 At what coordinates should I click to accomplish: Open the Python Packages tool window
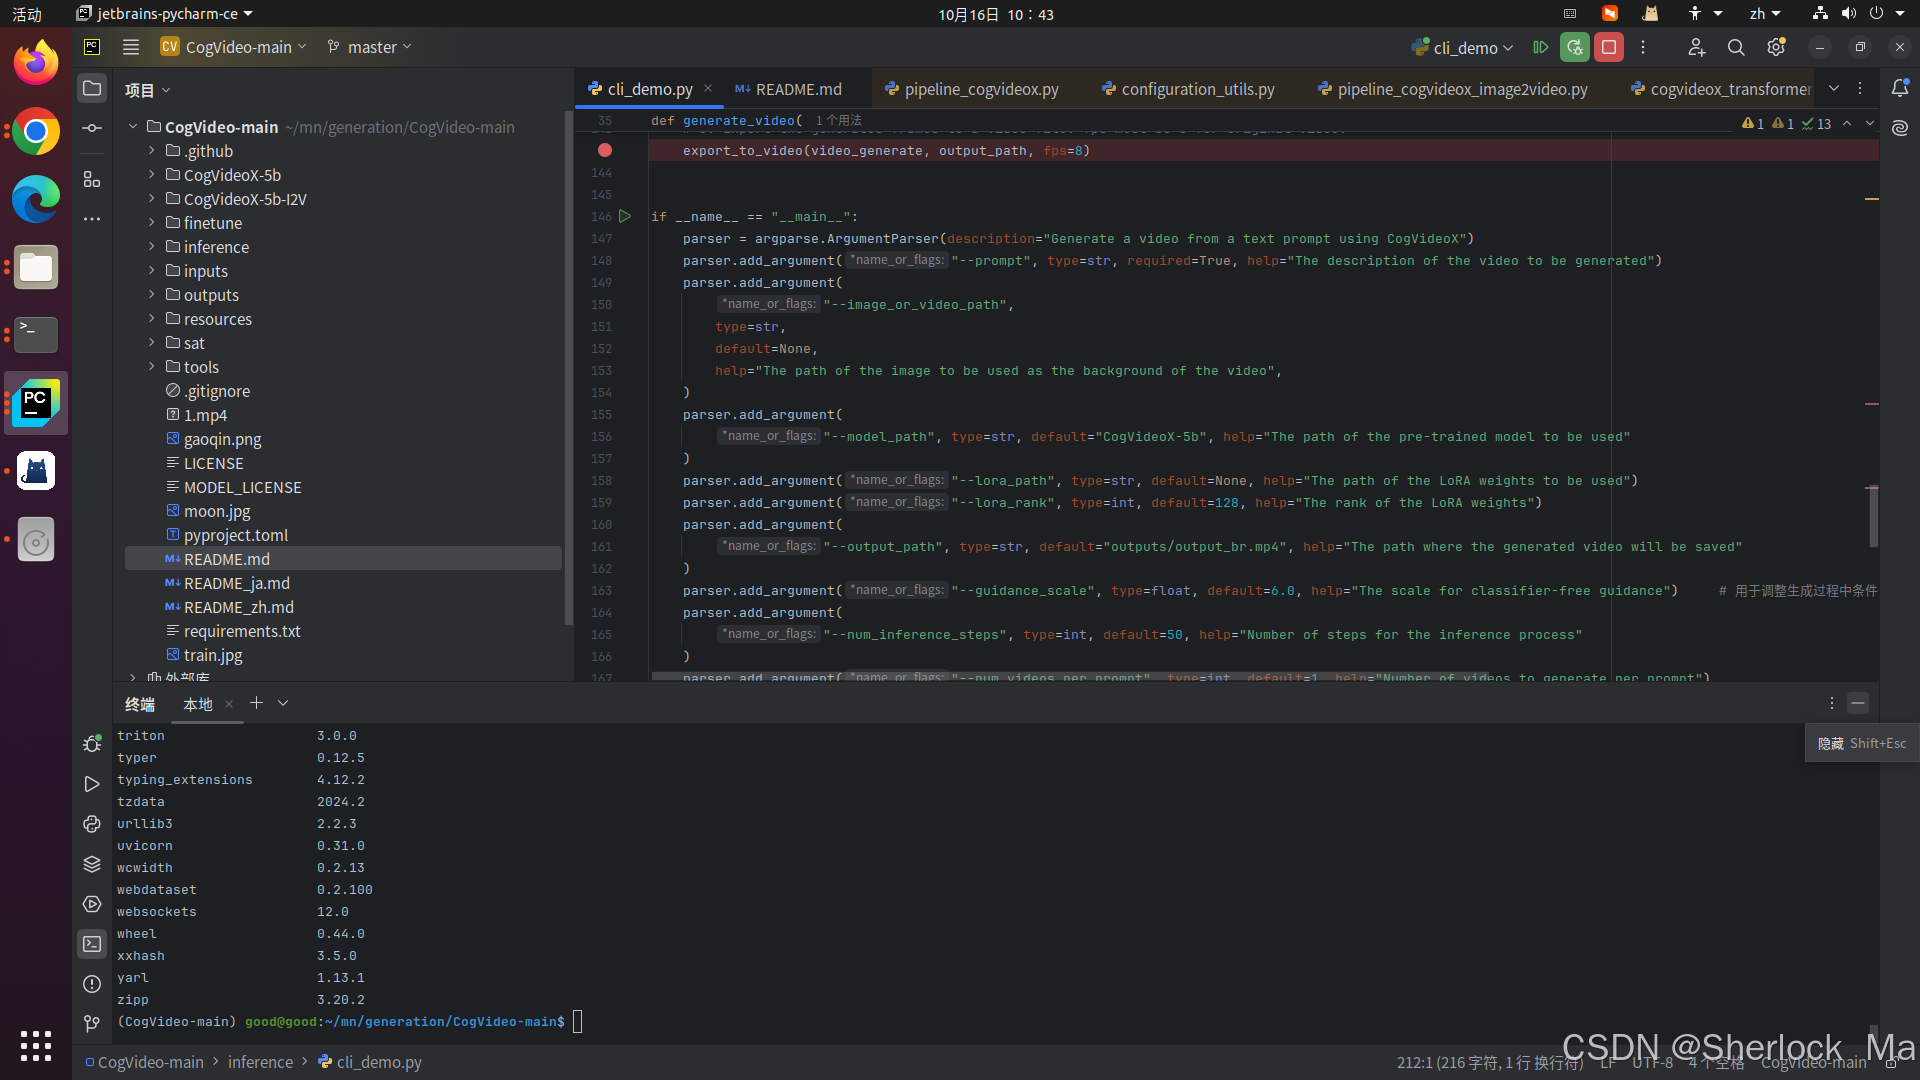pyautogui.click(x=91, y=864)
